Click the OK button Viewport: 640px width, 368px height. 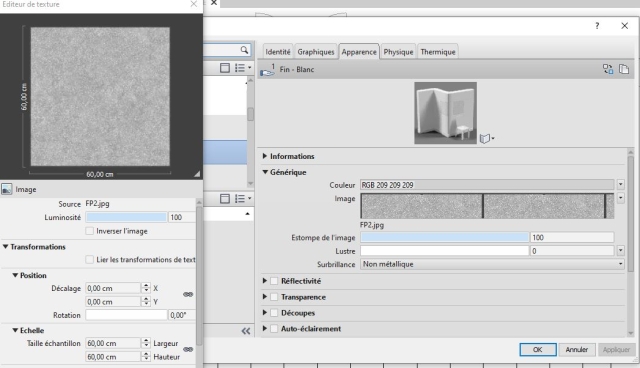(x=538, y=350)
